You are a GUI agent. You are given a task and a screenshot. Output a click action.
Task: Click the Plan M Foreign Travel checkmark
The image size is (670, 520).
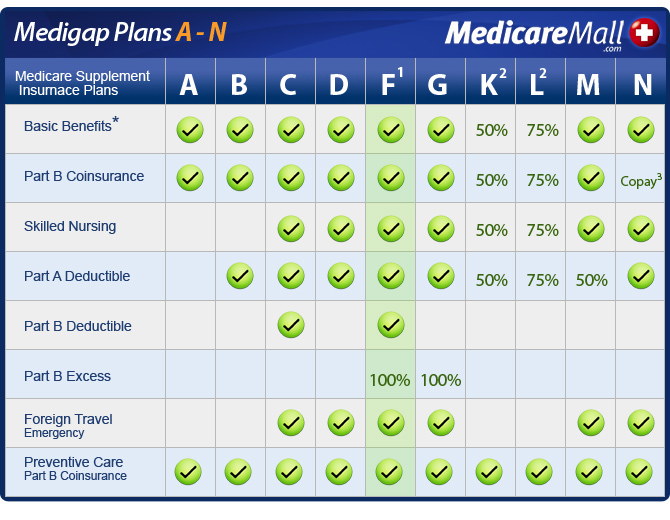pyautogui.click(x=590, y=423)
